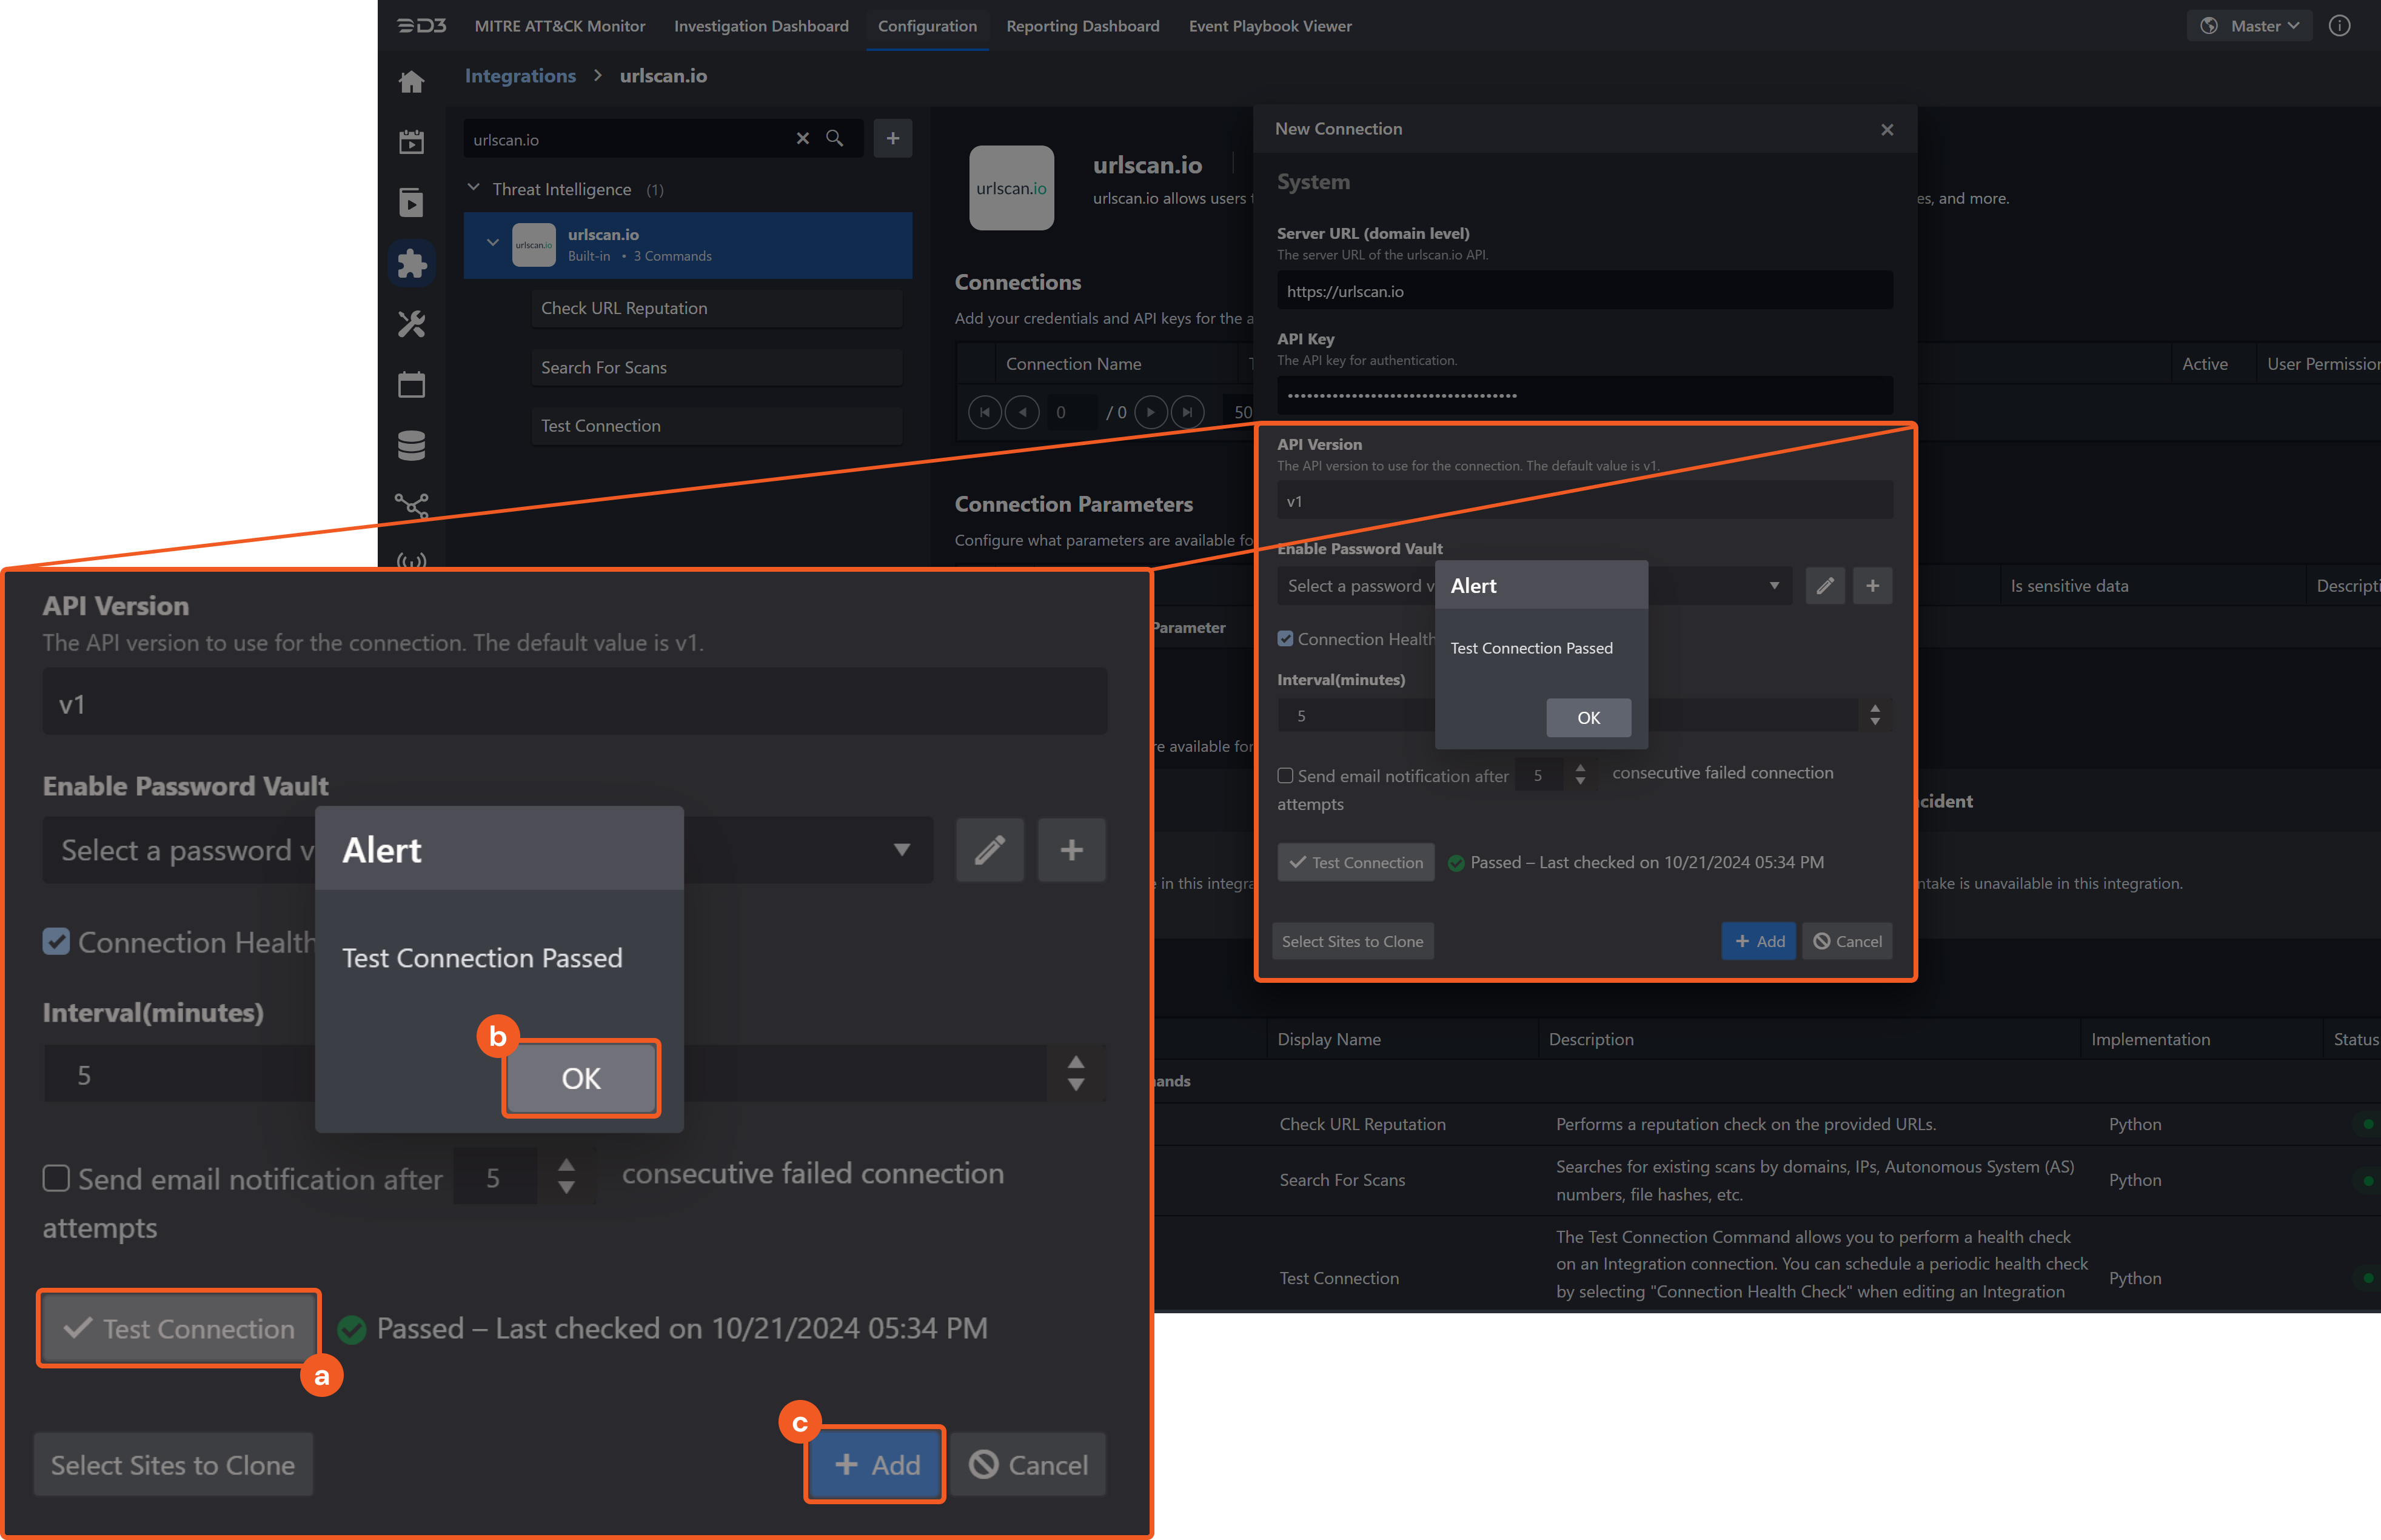Click the info icon in the top right
2381x1540 pixels.
(x=2339, y=26)
